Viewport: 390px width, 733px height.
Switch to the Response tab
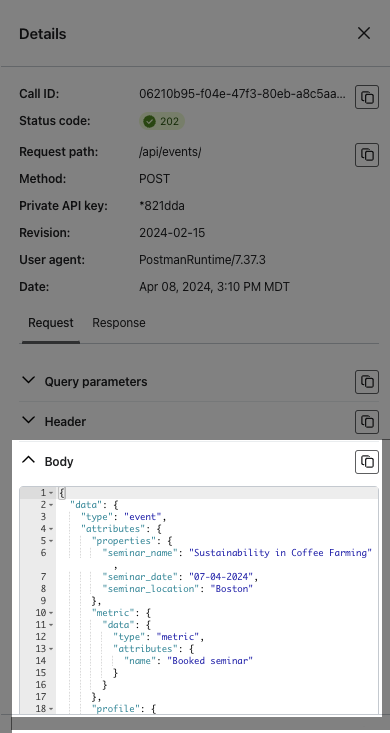(x=119, y=323)
